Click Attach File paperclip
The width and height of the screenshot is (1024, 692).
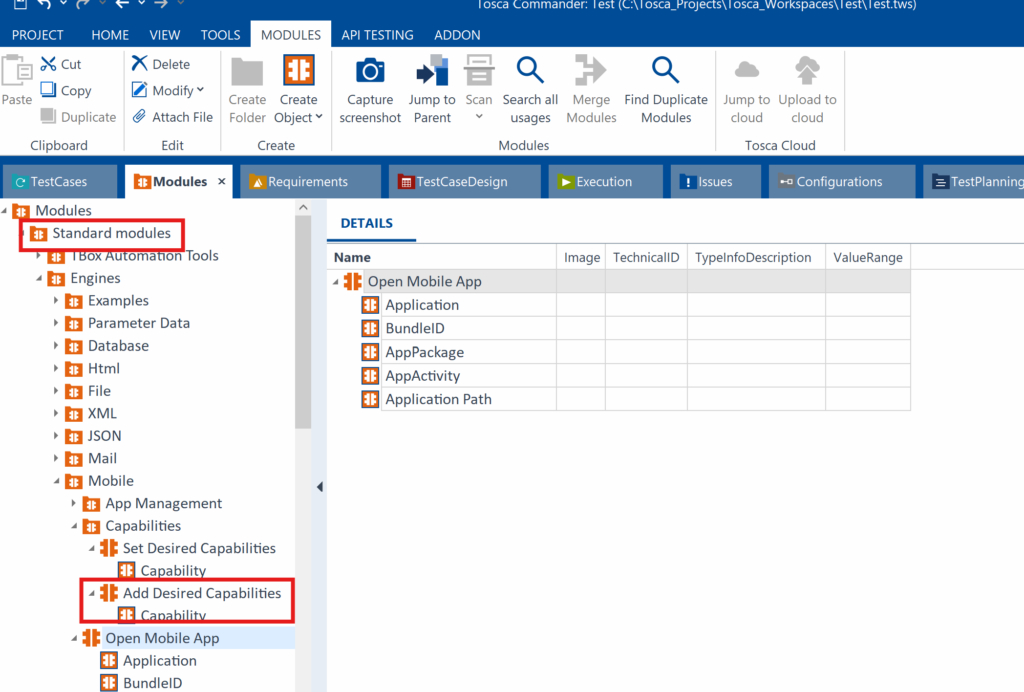[139, 117]
